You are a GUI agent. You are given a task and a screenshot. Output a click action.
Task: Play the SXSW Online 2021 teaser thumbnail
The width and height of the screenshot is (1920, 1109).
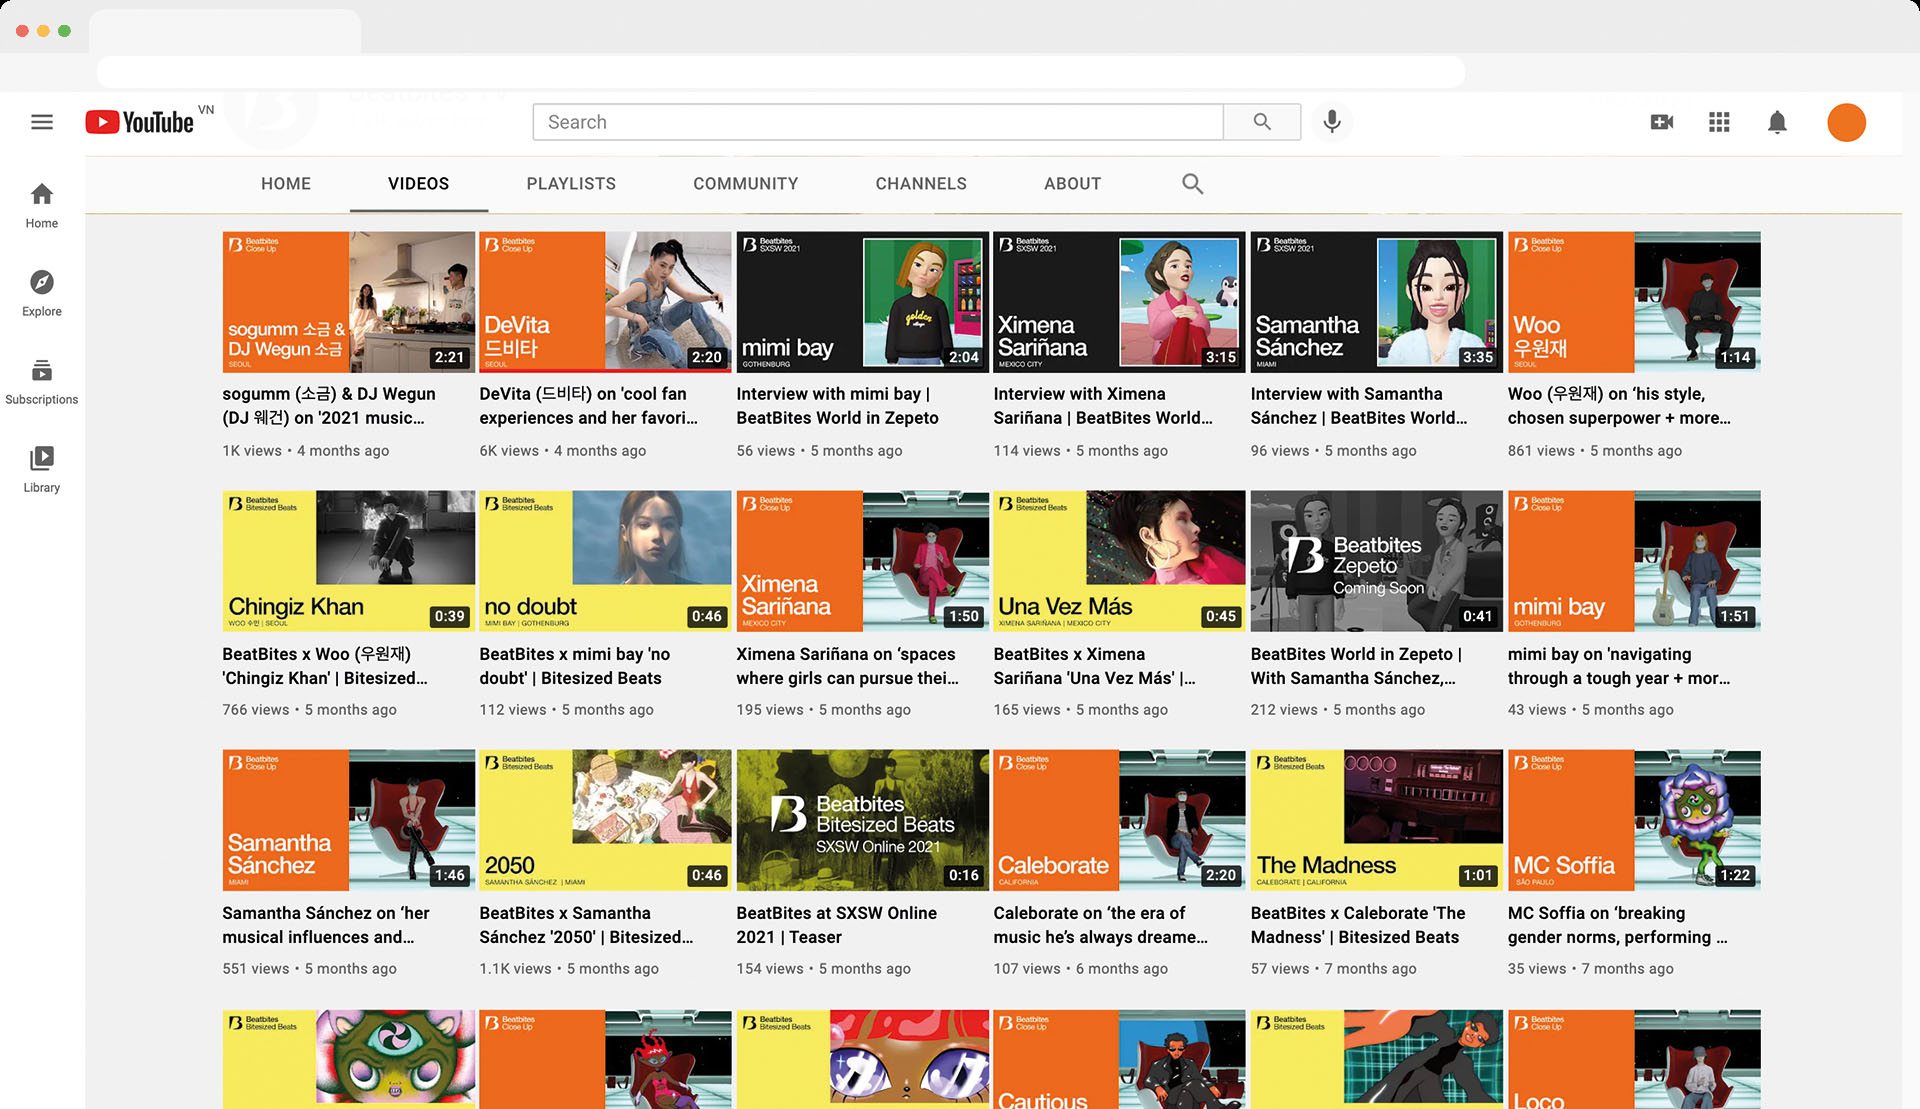coord(862,820)
